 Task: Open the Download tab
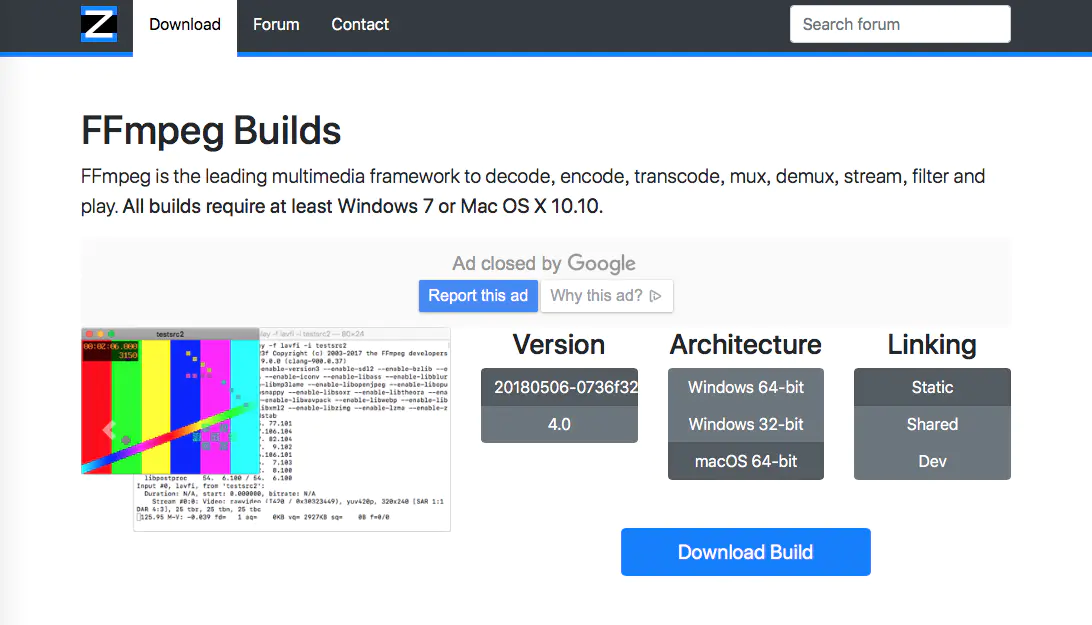(x=185, y=25)
